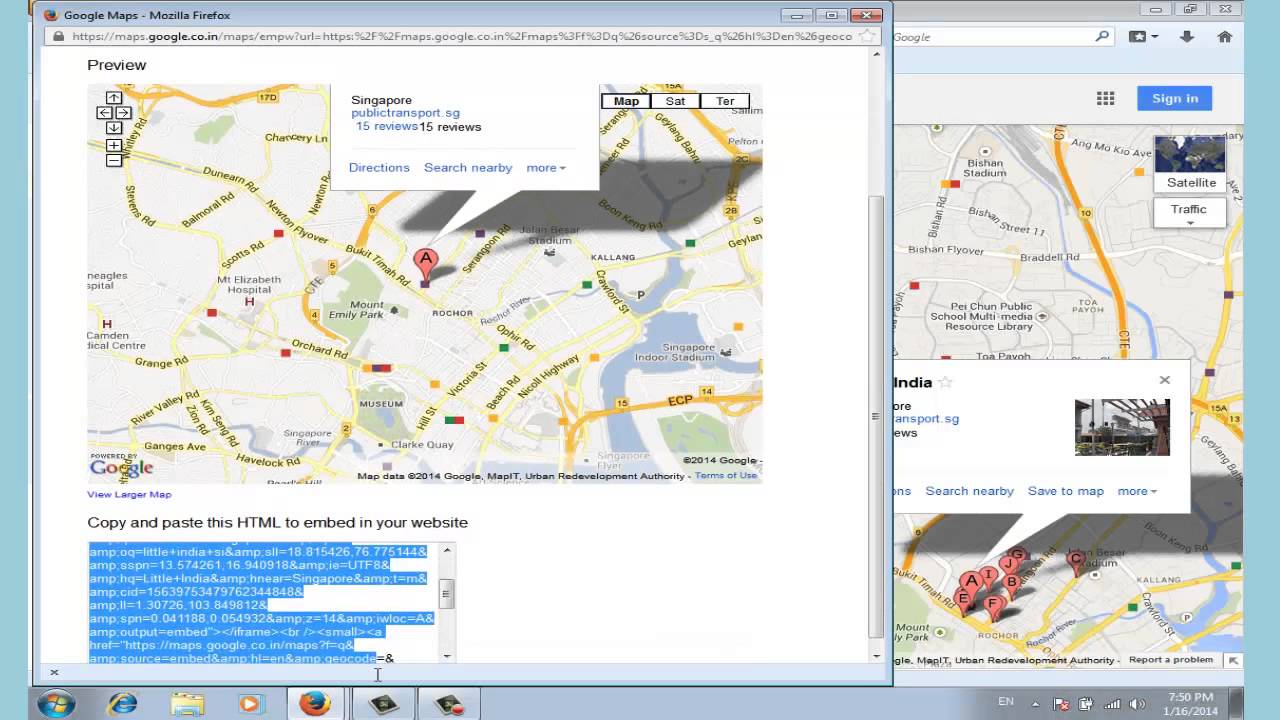Image resolution: width=1280 pixels, height=720 pixels.
Task: Click the embed code box scroll up arrow
Action: 447,550
